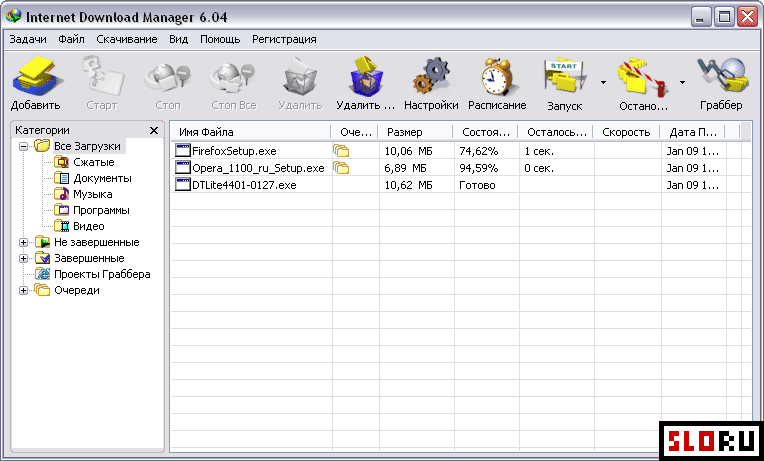Sort by the Размер column header

point(416,132)
